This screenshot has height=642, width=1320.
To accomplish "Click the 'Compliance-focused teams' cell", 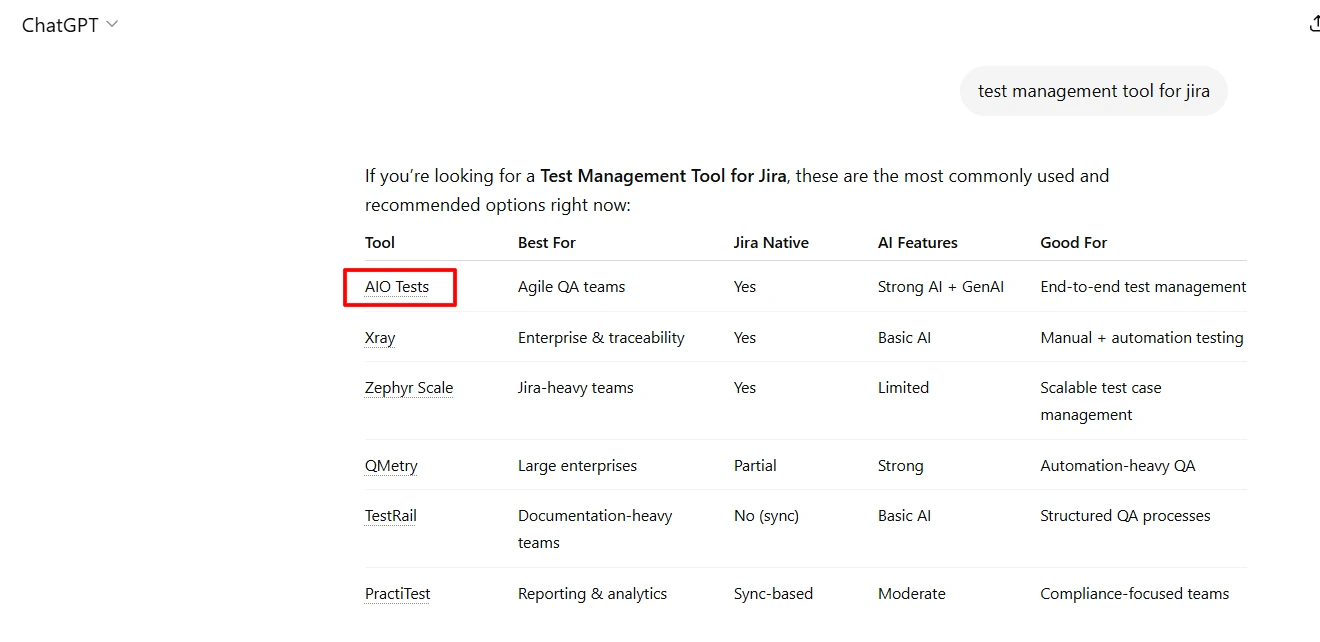I will (1134, 594).
